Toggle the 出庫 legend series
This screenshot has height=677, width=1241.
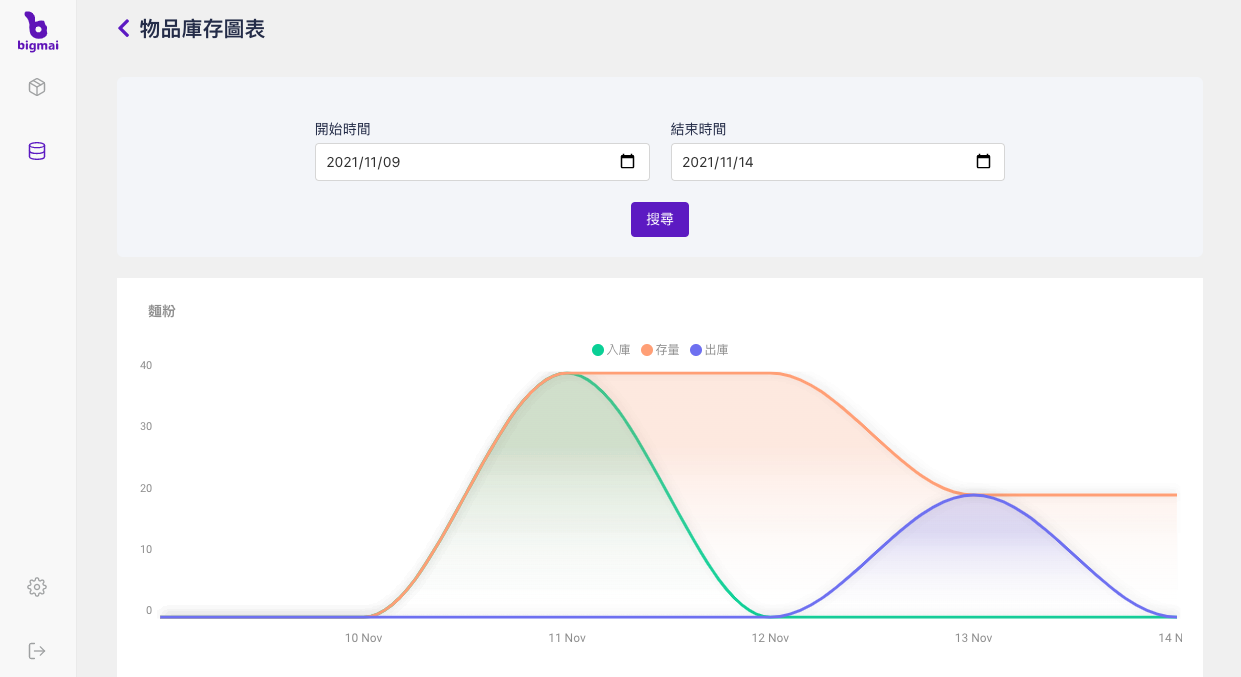(x=709, y=350)
